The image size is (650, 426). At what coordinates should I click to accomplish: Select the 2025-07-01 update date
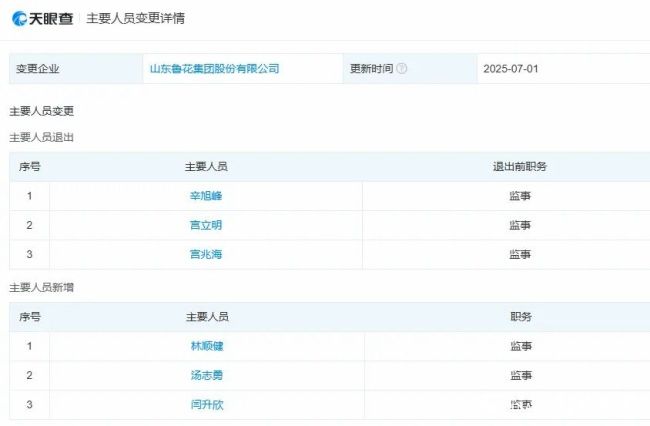click(511, 69)
